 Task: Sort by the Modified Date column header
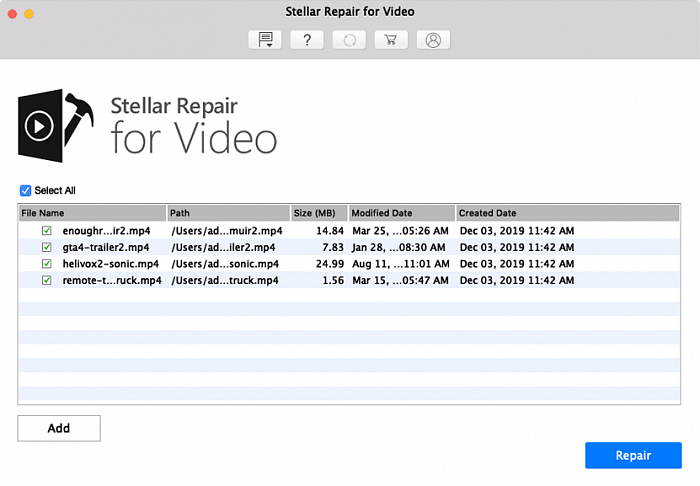click(x=402, y=213)
